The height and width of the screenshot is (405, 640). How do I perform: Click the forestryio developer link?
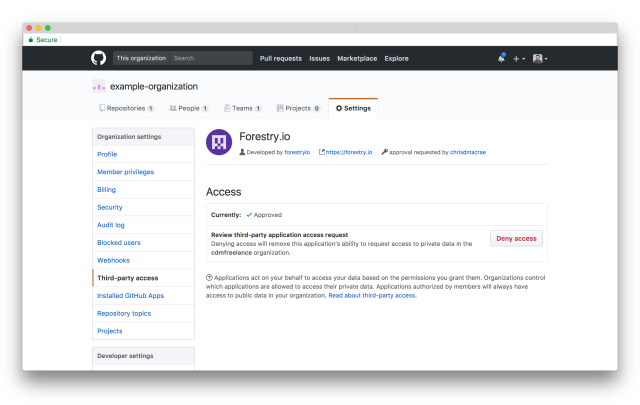pyautogui.click(x=297, y=152)
